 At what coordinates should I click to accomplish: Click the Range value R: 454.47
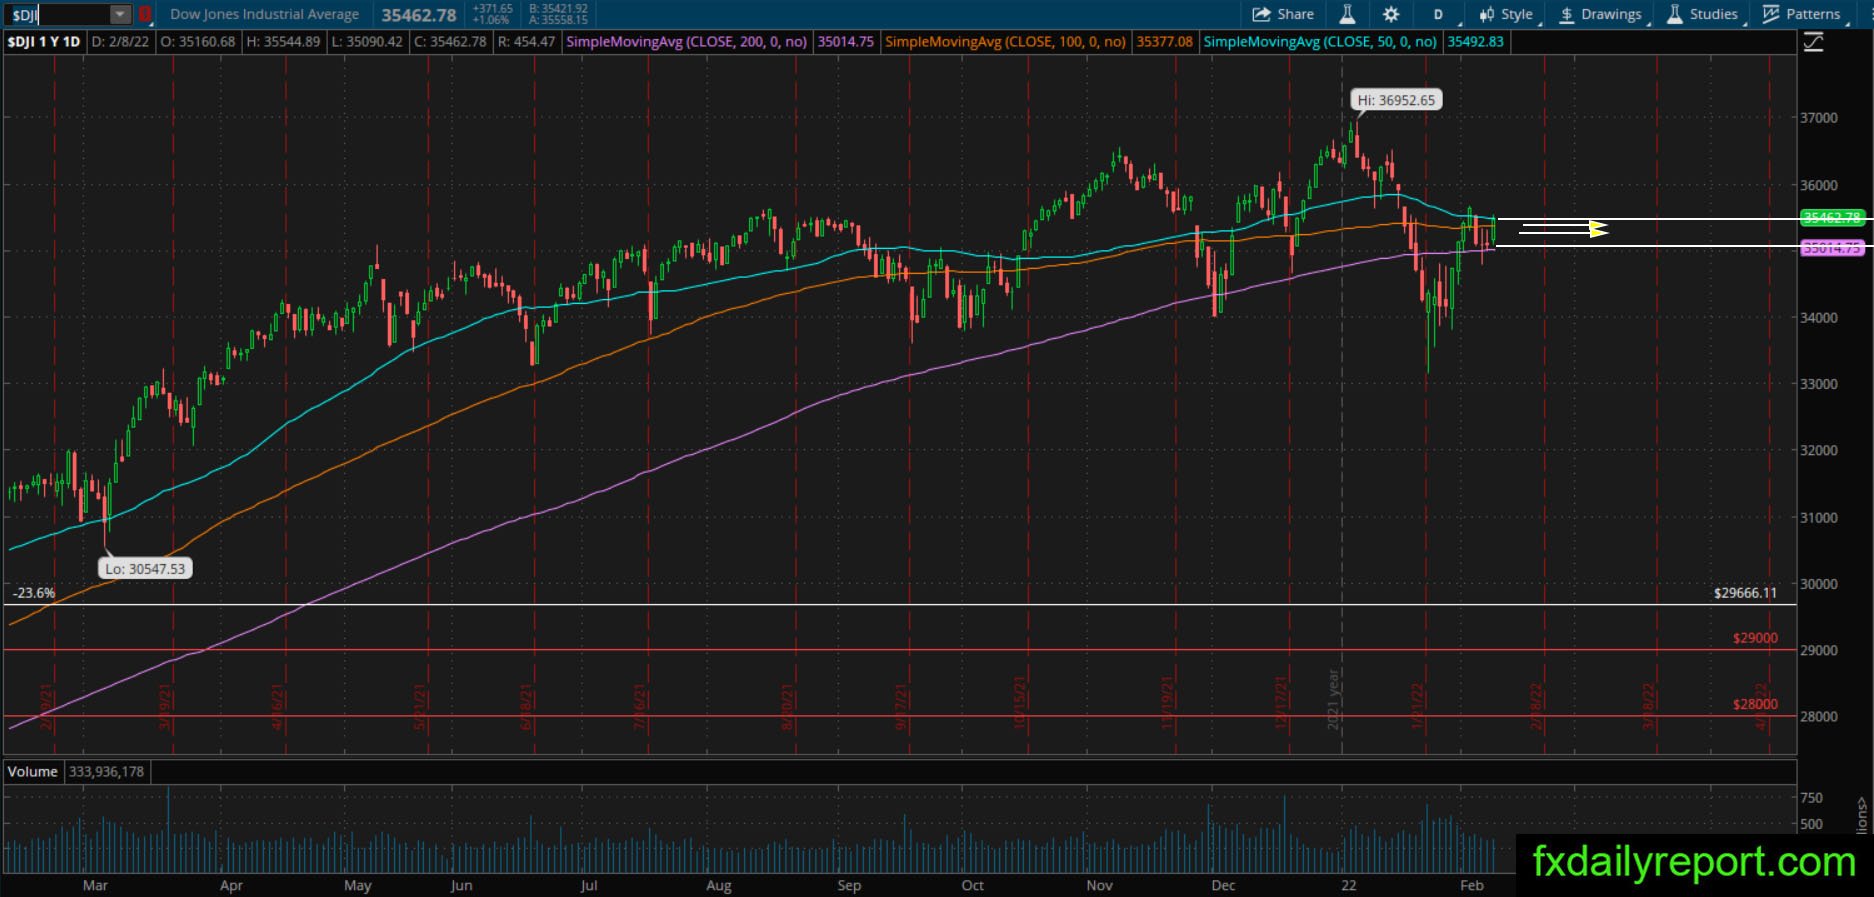(525, 42)
